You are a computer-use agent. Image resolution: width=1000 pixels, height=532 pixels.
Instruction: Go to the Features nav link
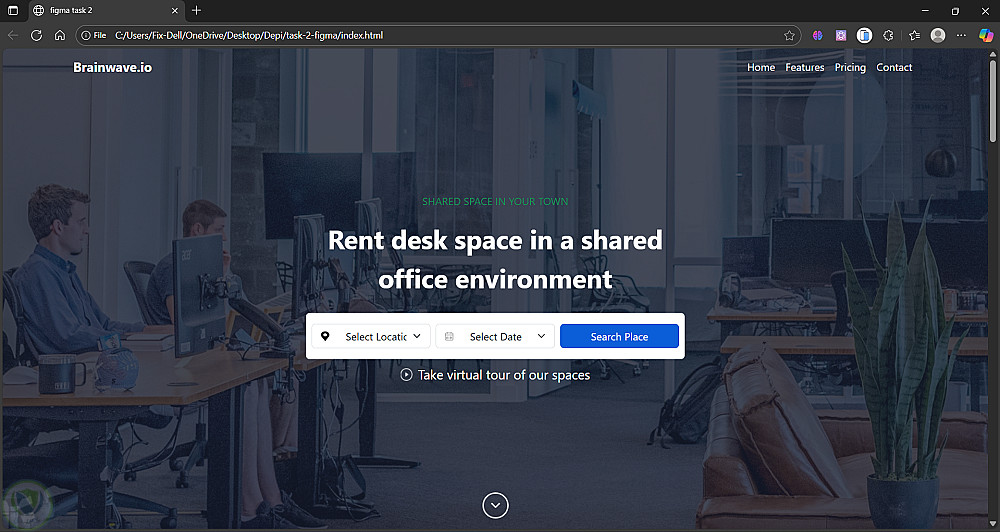805,68
